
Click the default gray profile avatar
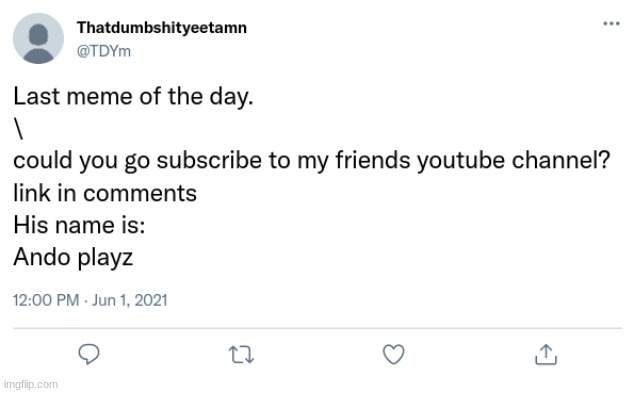pyautogui.click(x=38, y=38)
